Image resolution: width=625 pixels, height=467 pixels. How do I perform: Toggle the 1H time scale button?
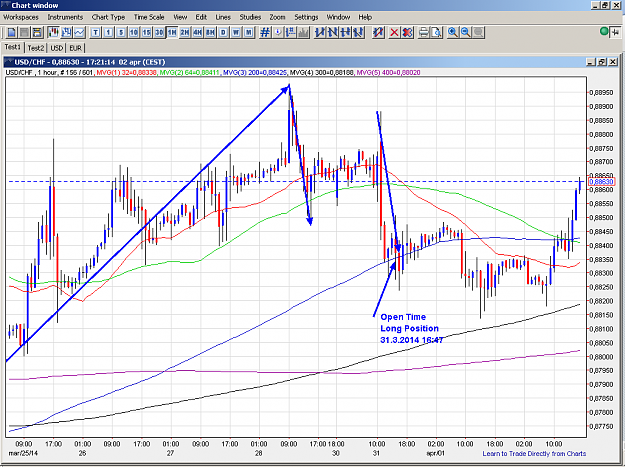point(172,32)
